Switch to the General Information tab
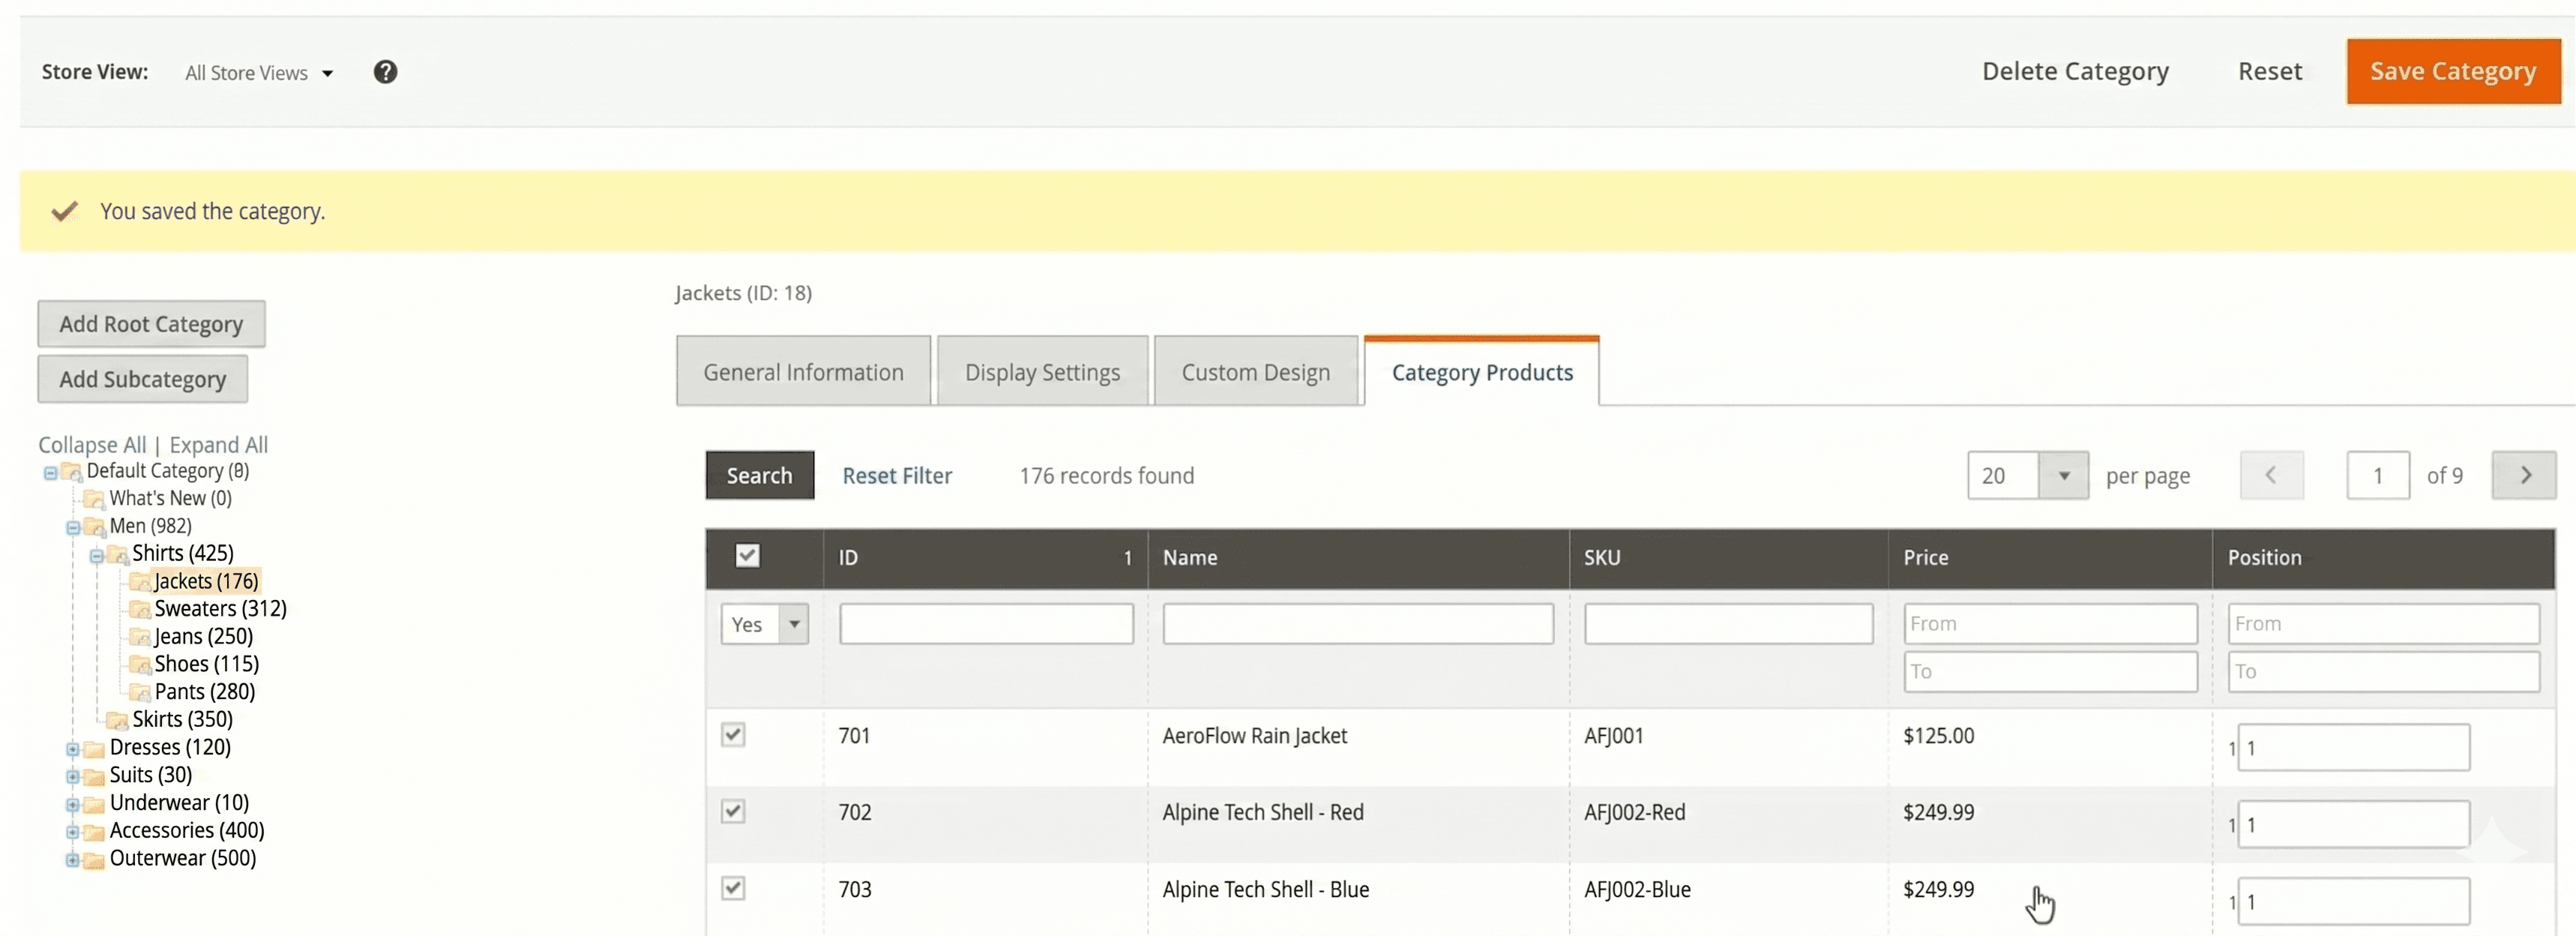The image size is (2576, 936). (802, 370)
